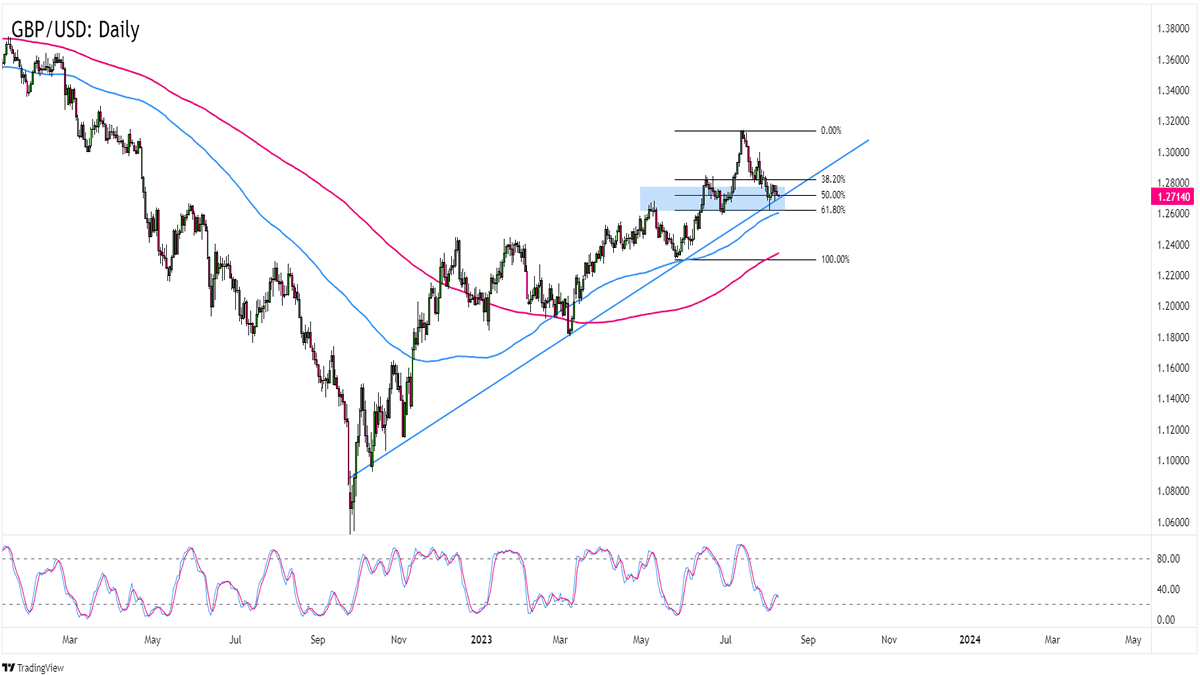Click the TradingView logo
1200x675 pixels.
tap(32, 668)
